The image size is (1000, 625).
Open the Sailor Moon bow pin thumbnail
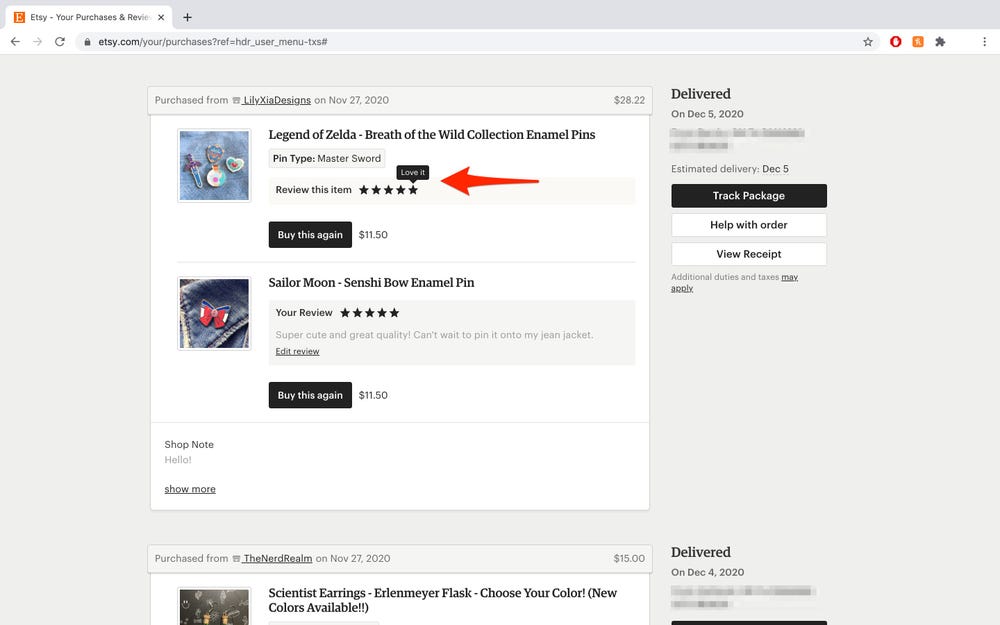(x=214, y=314)
